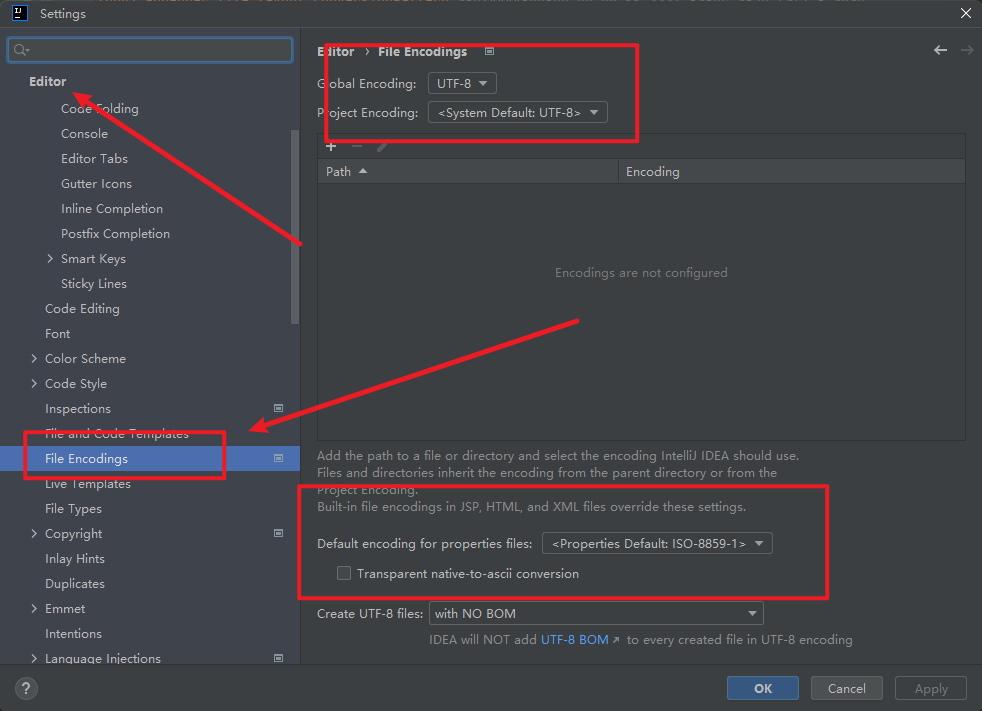The height and width of the screenshot is (711, 982).
Task: Open the Editor Tabs settings page
Action: [x=95, y=158]
